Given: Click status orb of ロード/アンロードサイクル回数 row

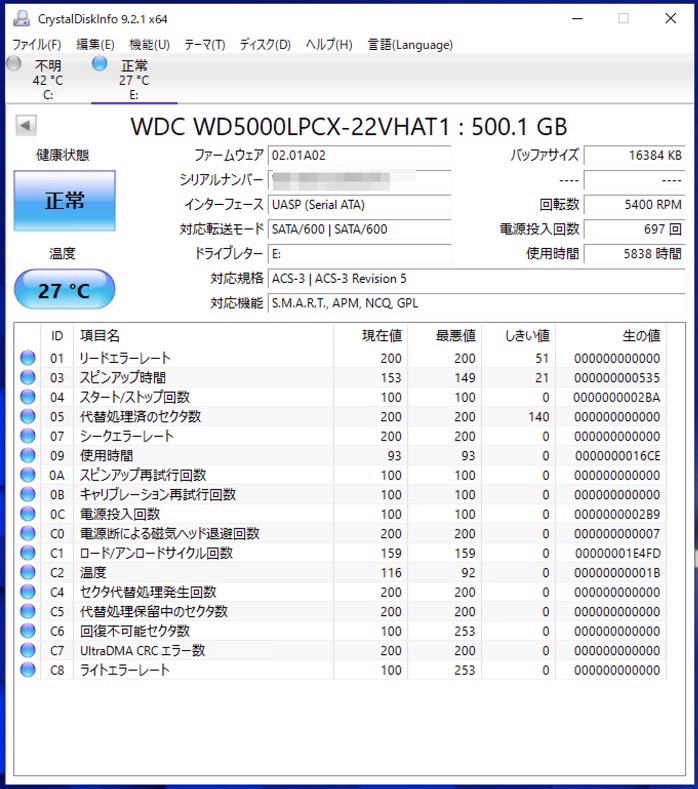Looking at the screenshot, I should [28, 553].
